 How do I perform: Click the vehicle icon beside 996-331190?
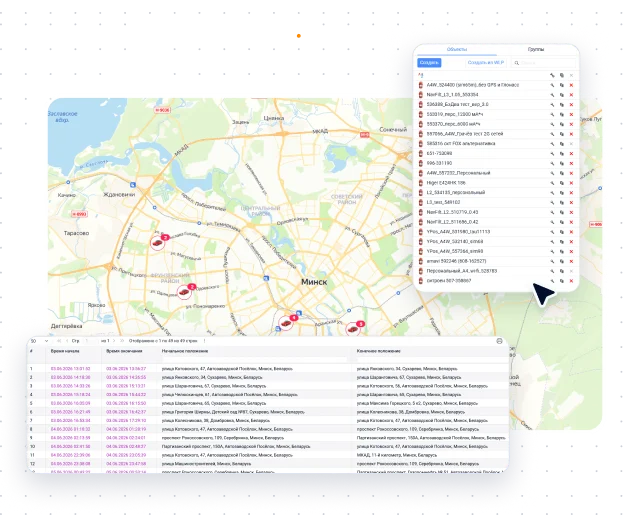click(x=421, y=163)
